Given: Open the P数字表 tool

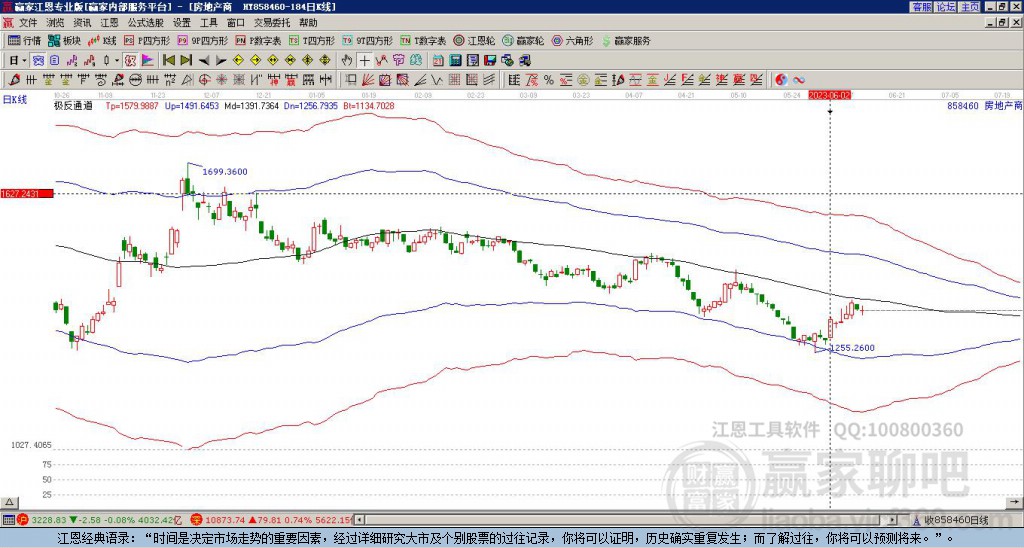Looking at the screenshot, I should (258, 40).
